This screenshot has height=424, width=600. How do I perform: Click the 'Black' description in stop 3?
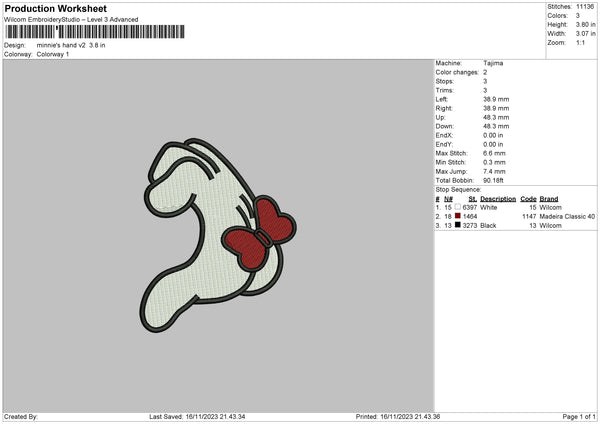click(x=488, y=226)
